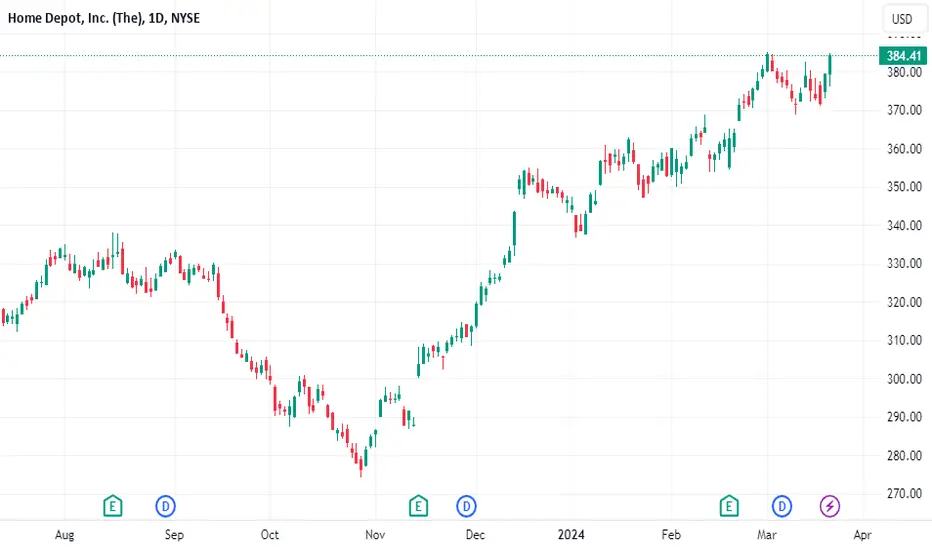Open the February earnings marker (E)
932x550 pixels.
coord(729,506)
